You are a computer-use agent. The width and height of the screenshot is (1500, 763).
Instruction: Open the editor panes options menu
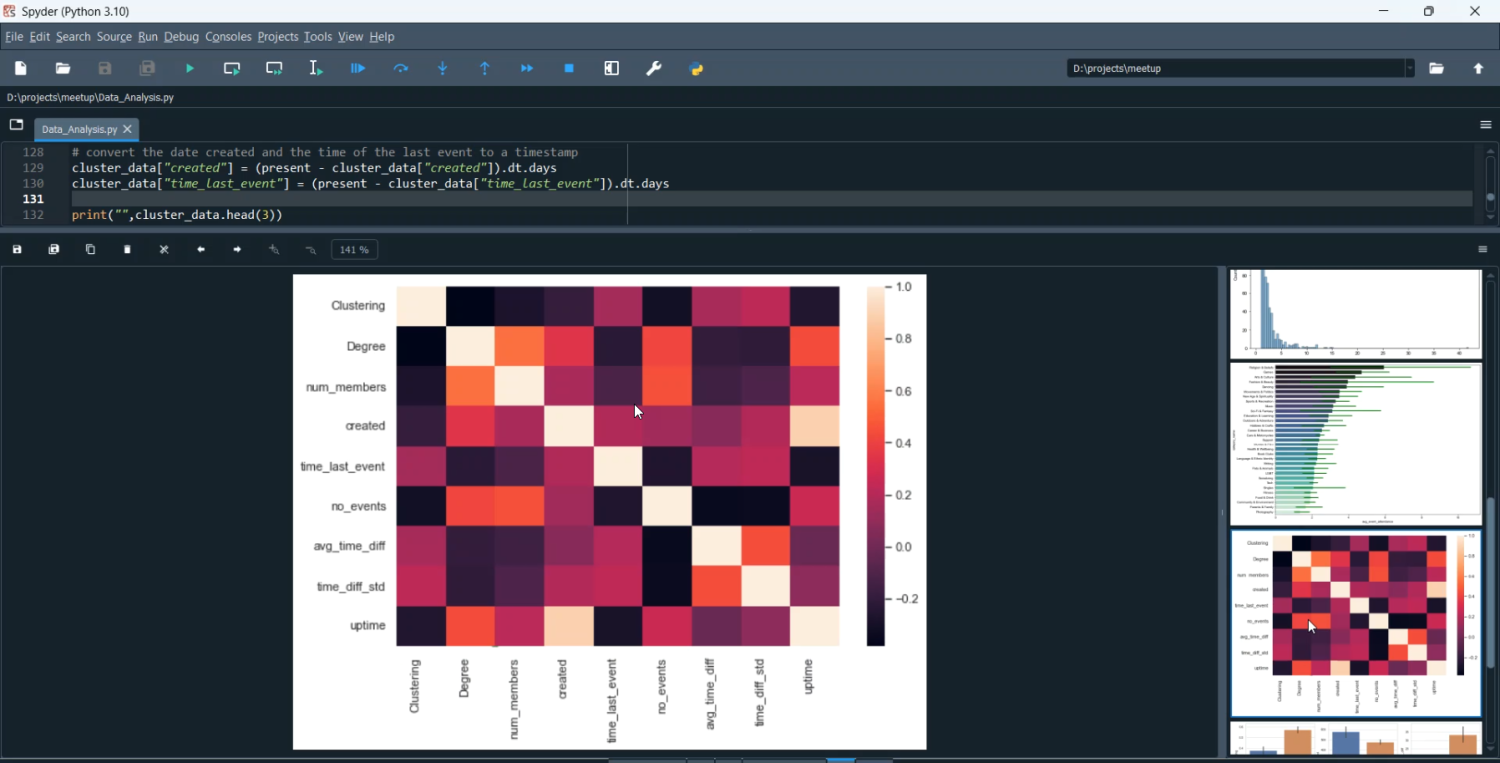click(1486, 124)
